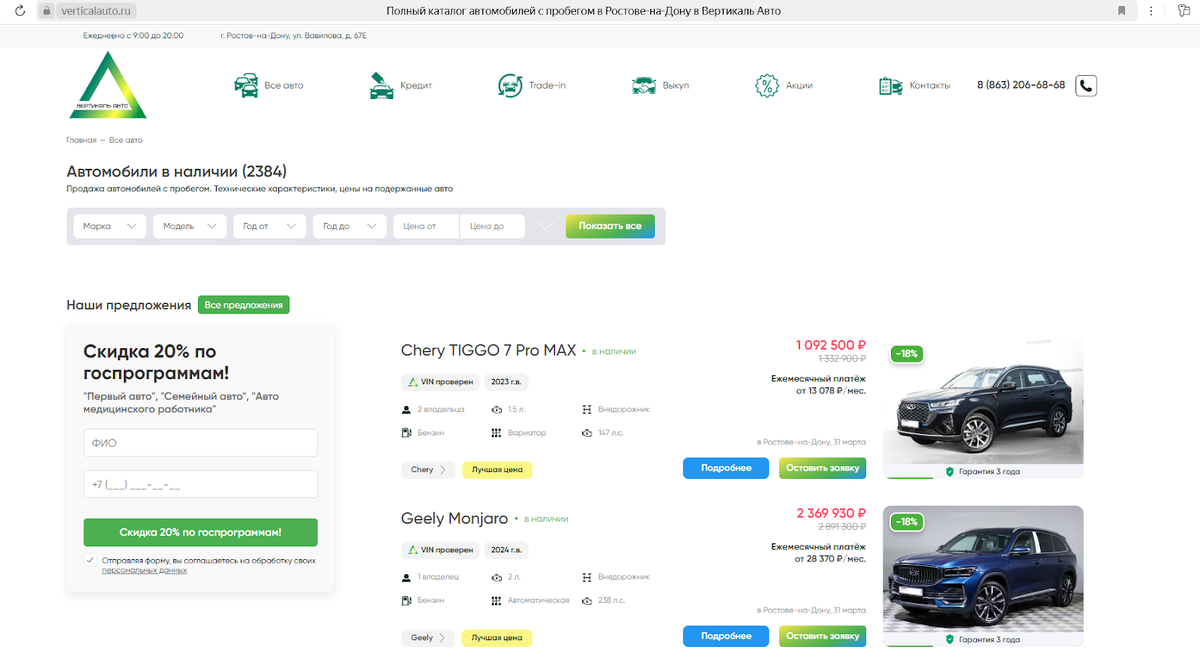Click into the ФИО input field
Viewport: 1200px width, 659px height.
200,443
